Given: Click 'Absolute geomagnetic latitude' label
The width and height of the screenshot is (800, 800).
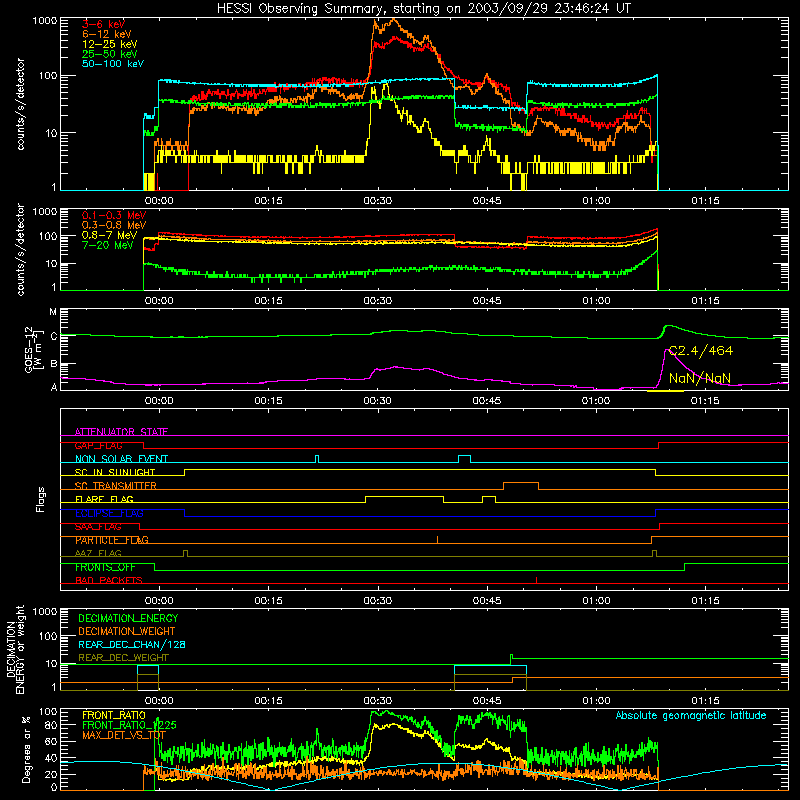Looking at the screenshot, I should [691, 716].
